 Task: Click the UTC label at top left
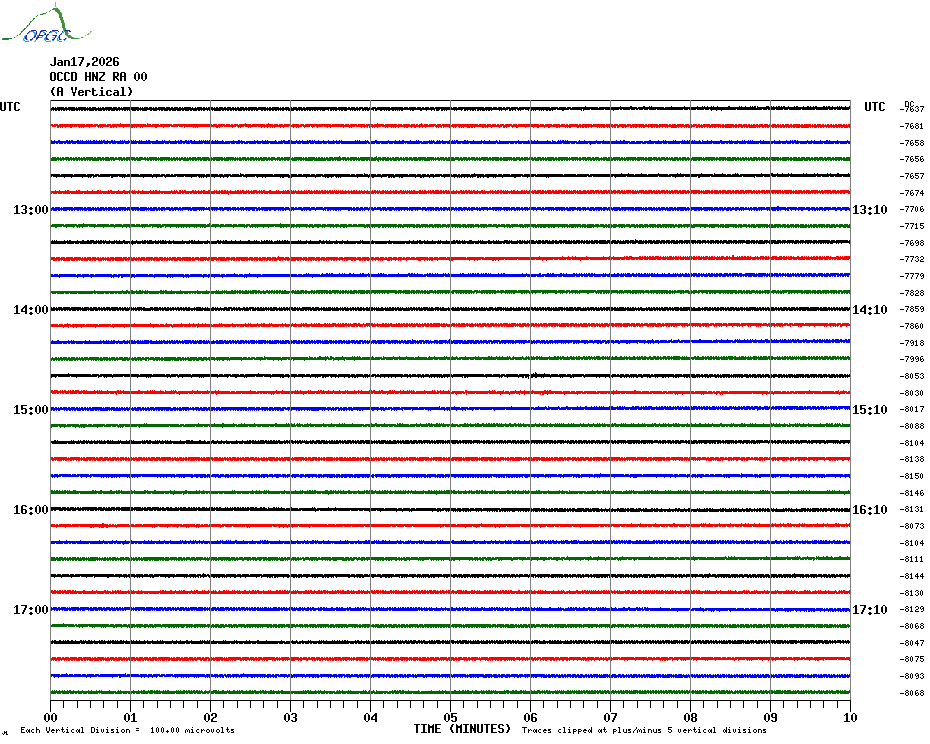point(10,107)
